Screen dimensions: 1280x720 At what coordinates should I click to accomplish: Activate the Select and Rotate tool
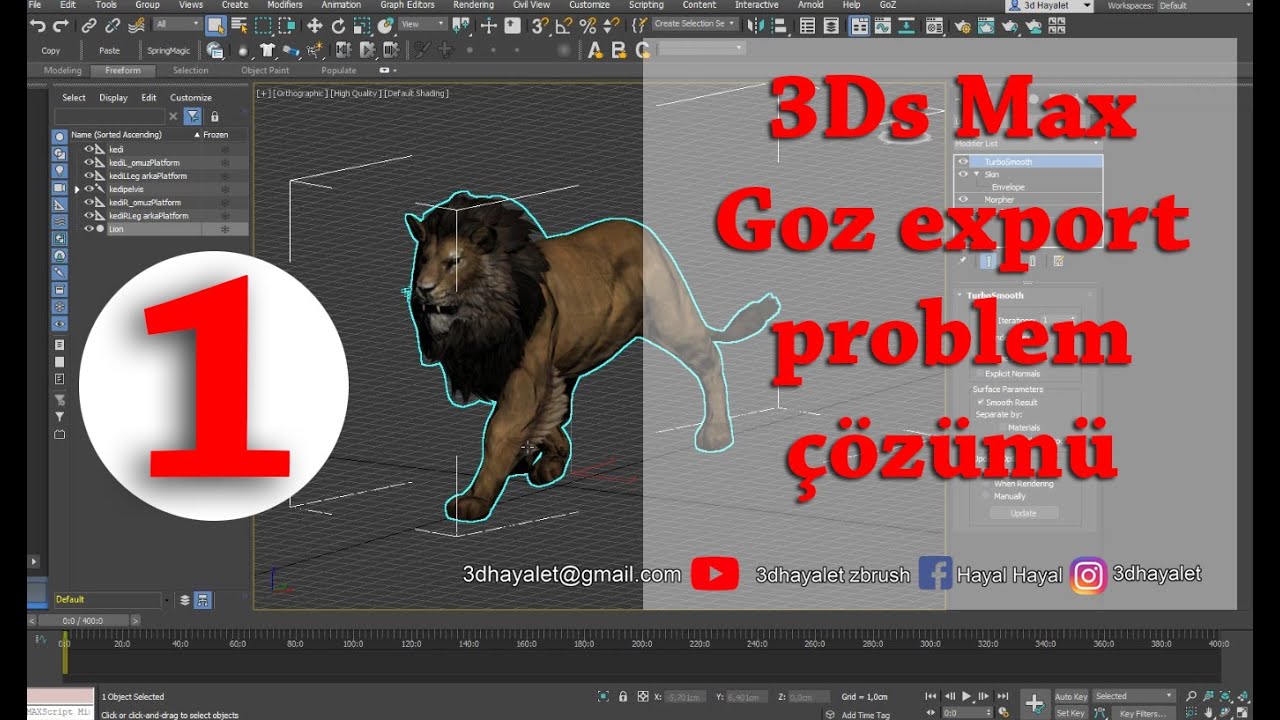(x=338, y=25)
